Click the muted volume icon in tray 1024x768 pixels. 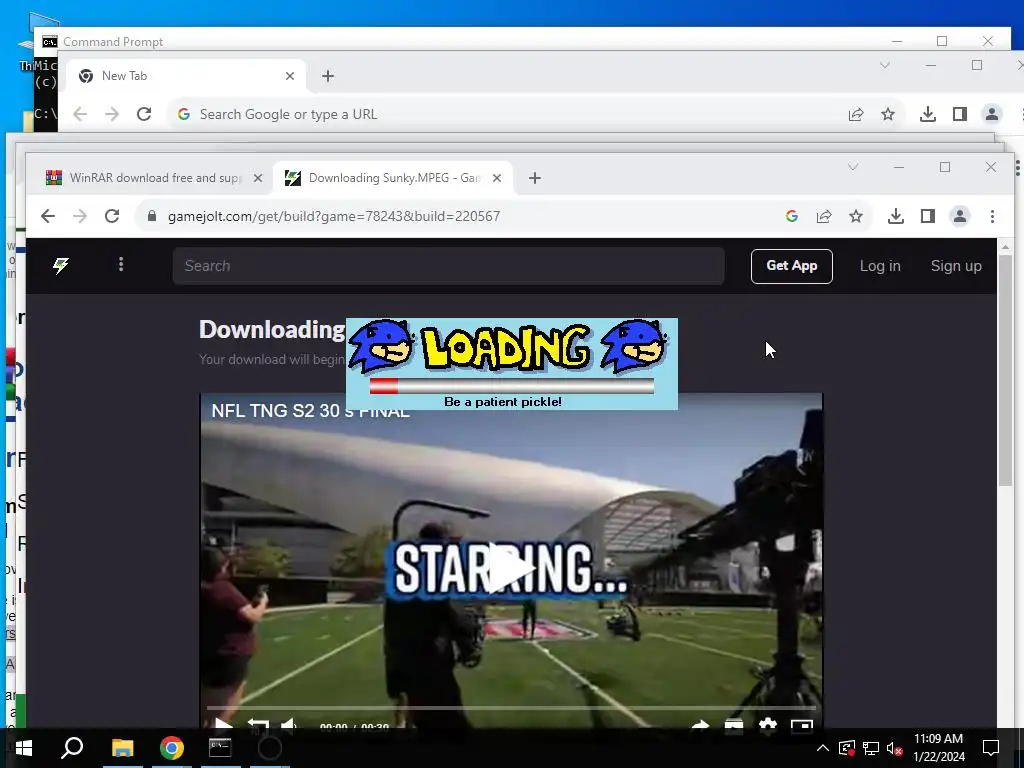coord(895,748)
